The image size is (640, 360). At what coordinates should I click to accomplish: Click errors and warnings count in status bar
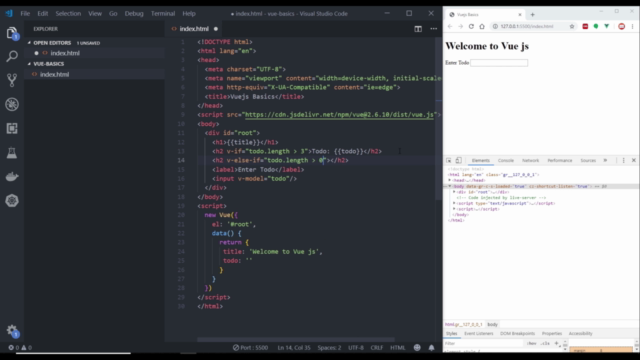click(x=20, y=348)
